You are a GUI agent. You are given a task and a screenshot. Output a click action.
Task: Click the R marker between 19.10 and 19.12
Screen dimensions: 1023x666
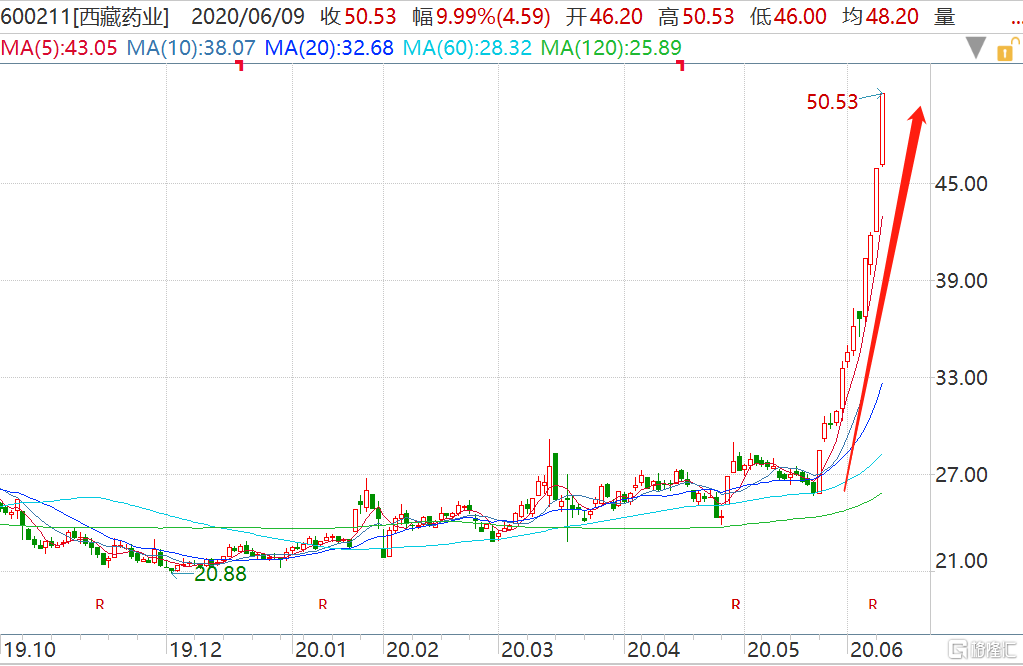(100, 605)
